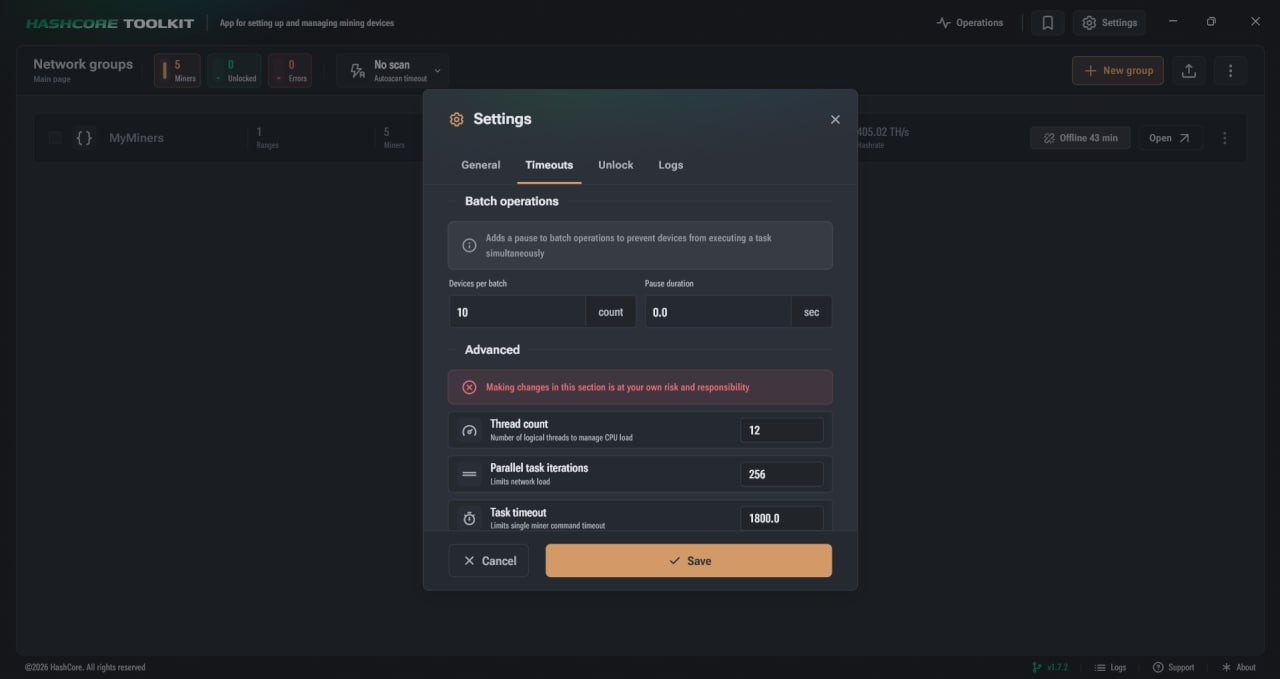The image size is (1280, 679).
Task: Click the Thread count gauge icon
Action: tap(469, 431)
